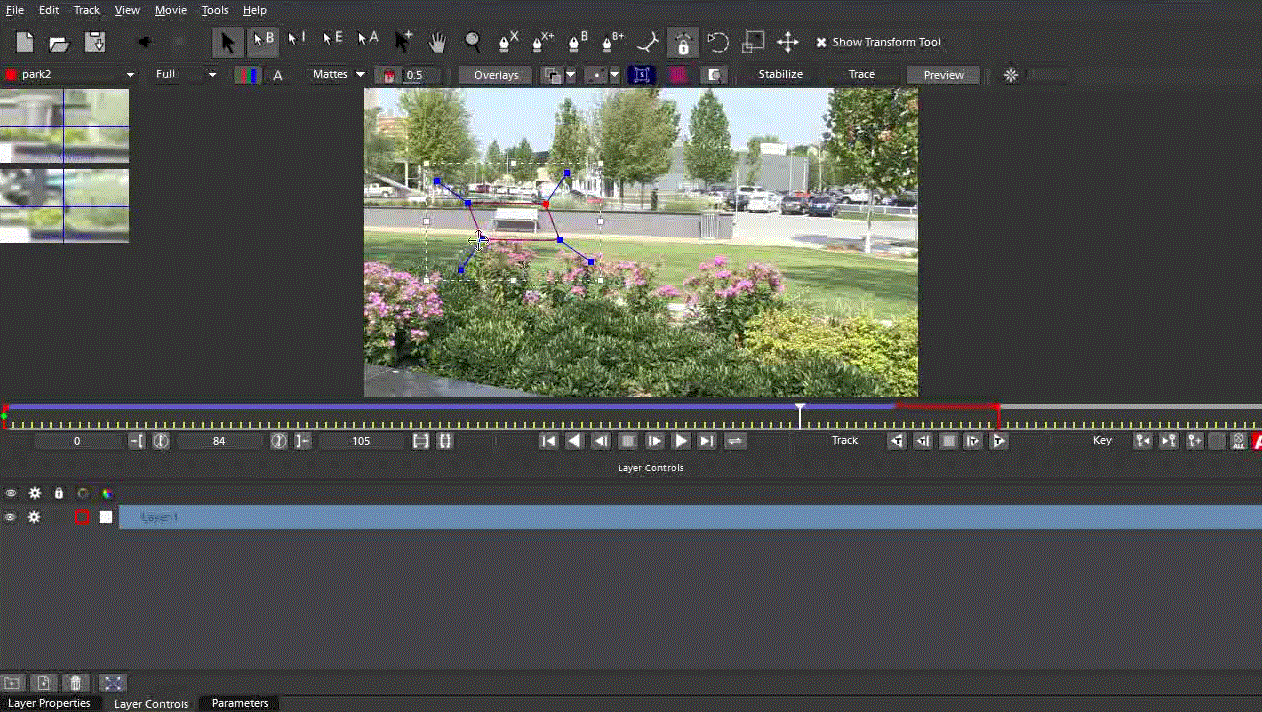The image size is (1262, 712).
Task: Select the Rotate tool icon
Action: (718, 42)
